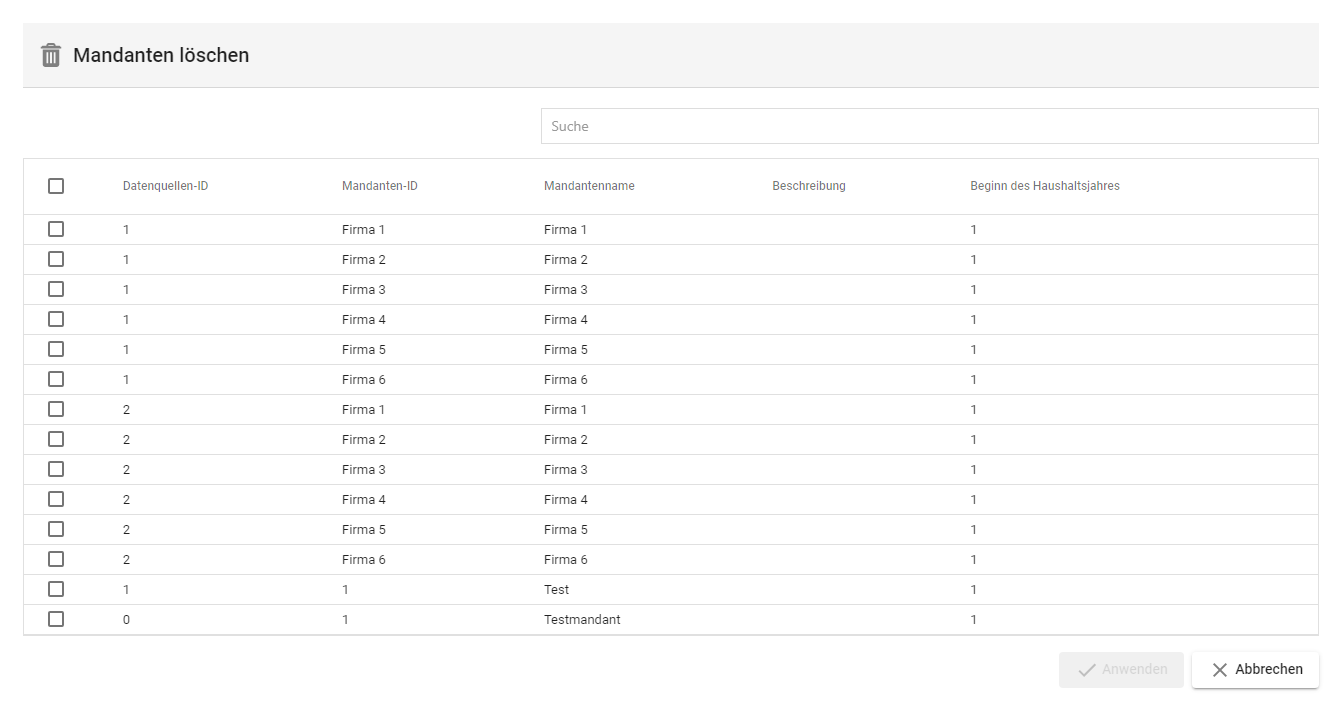Viewport: 1336px width, 702px height.
Task: Sort by Mandanten-ID column header
Action: coord(379,186)
